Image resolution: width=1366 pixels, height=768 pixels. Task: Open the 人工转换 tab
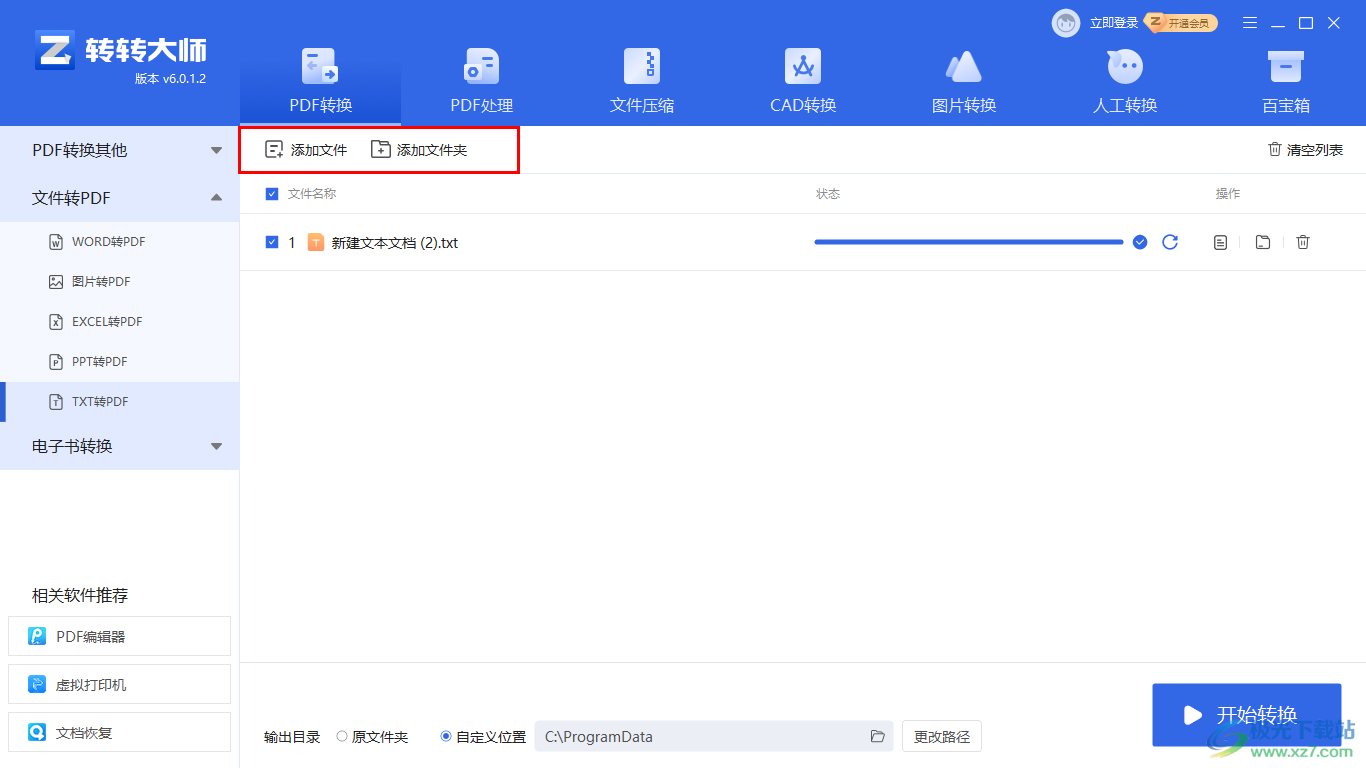[1125, 84]
